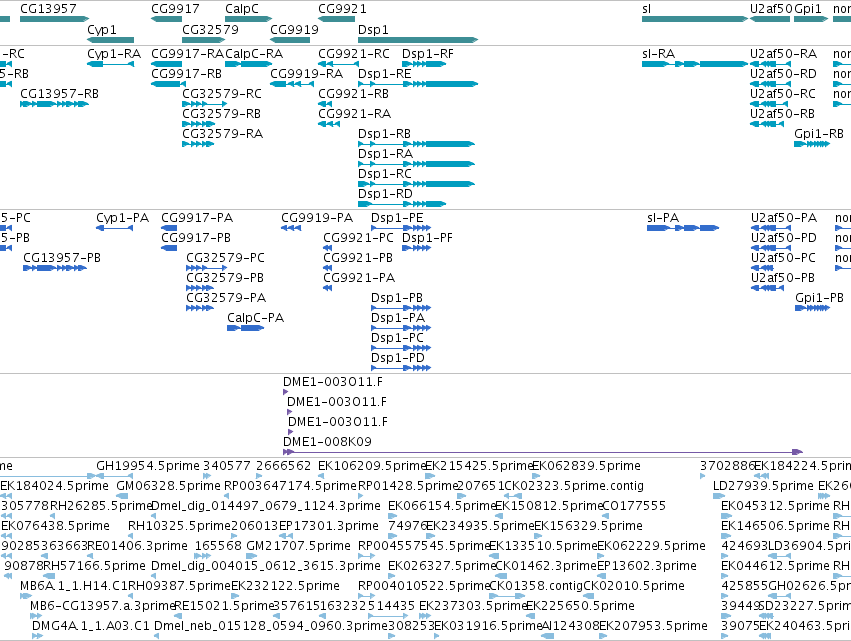Click protein Dsp1-PD
Viewport: 851px width, 641px height.
(401, 369)
